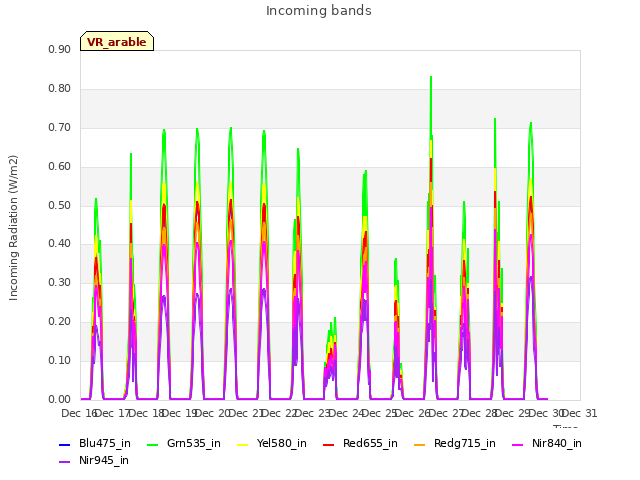Click the 0.30 y-axis tick label
Viewport: 640px width, 480px height.
[60, 282]
